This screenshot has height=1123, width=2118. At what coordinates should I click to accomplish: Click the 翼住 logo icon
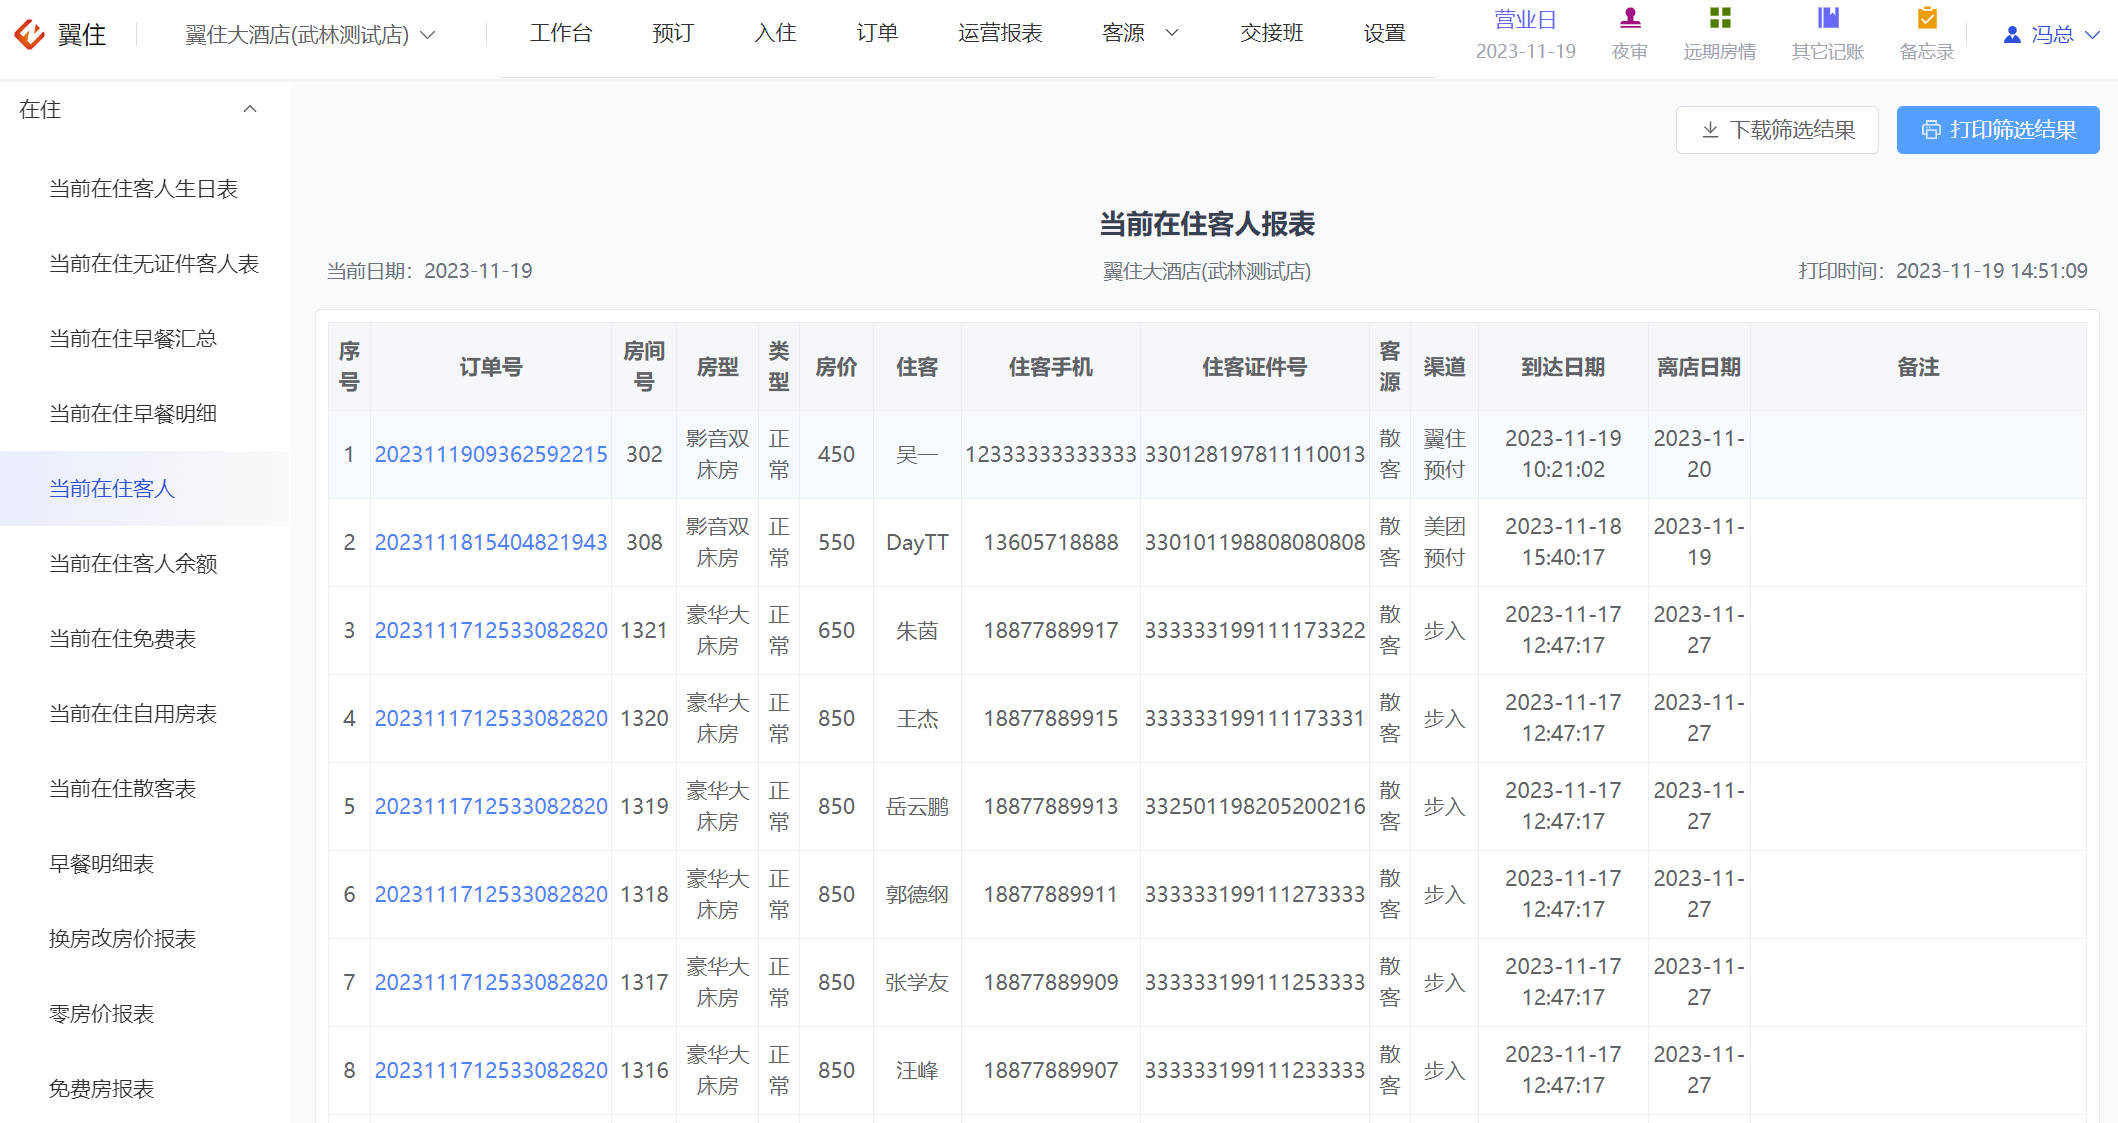[29, 34]
